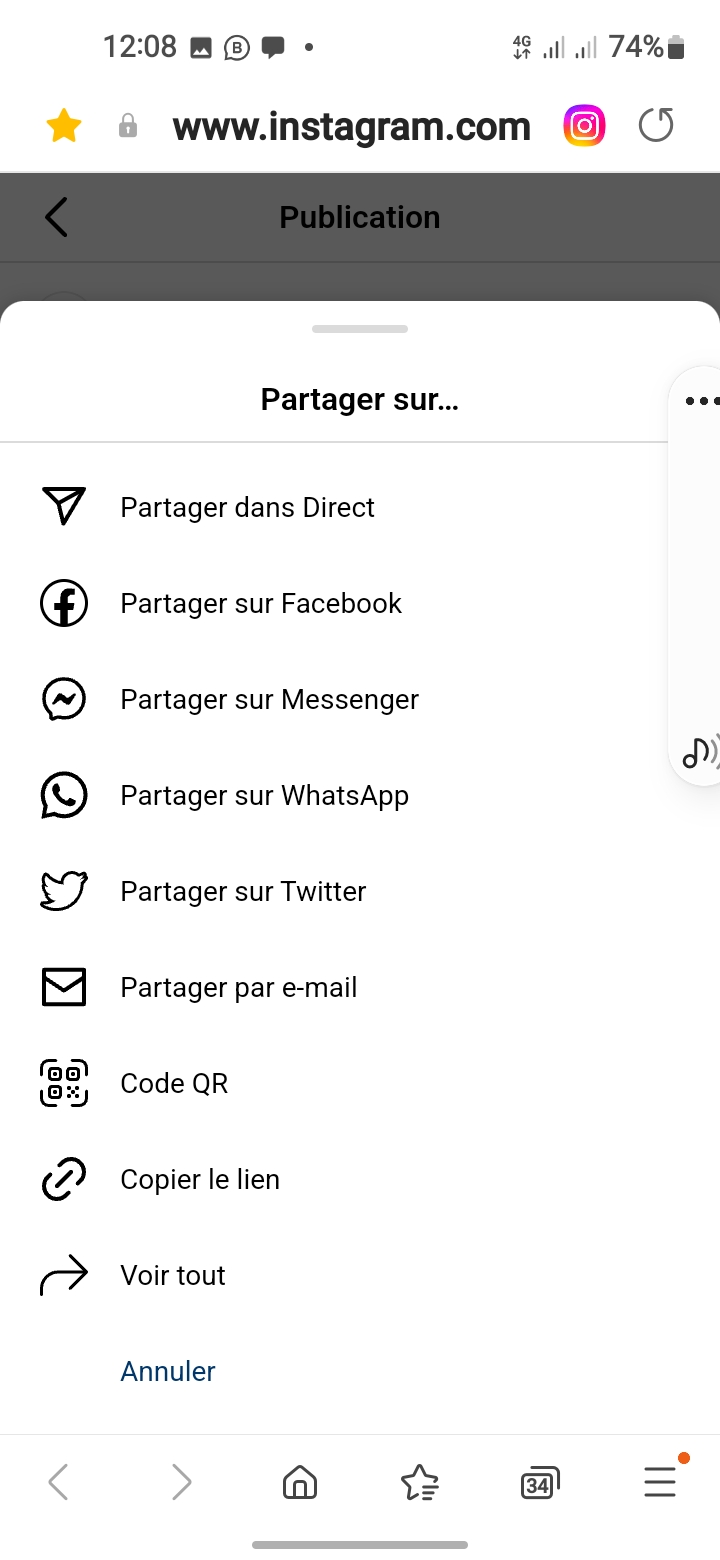Tap the chain link icon
The height and width of the screenshot is (1560, 720).
pos(64,1179)
